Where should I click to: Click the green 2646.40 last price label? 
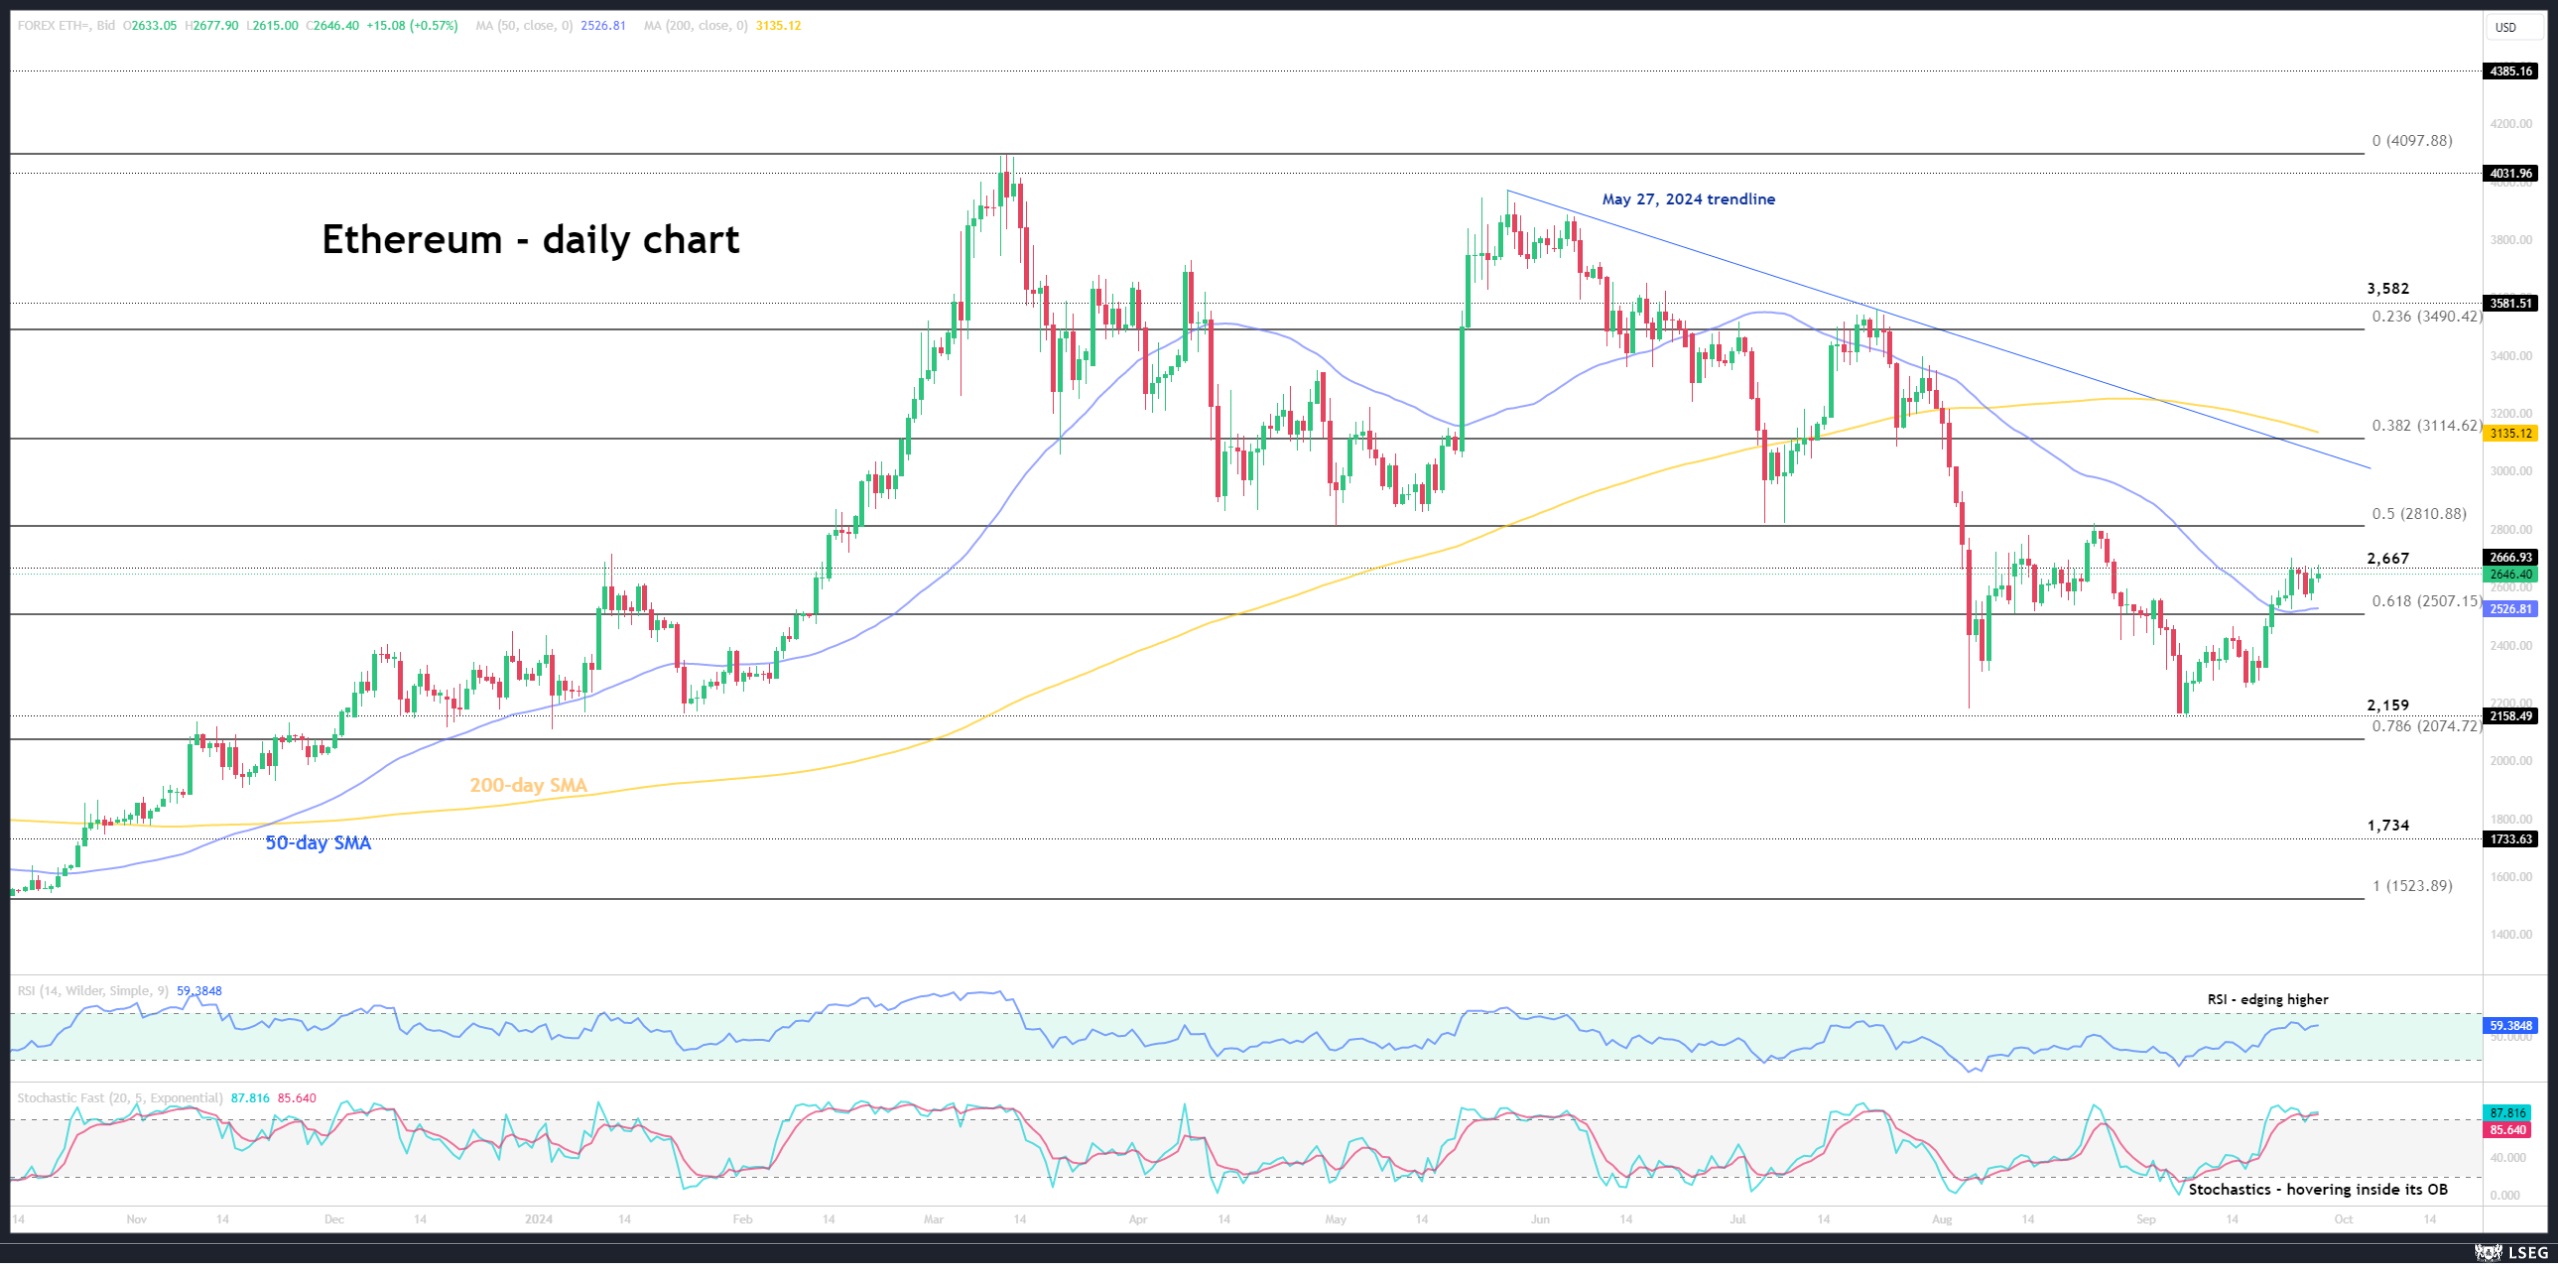[x=2511, y=575]
